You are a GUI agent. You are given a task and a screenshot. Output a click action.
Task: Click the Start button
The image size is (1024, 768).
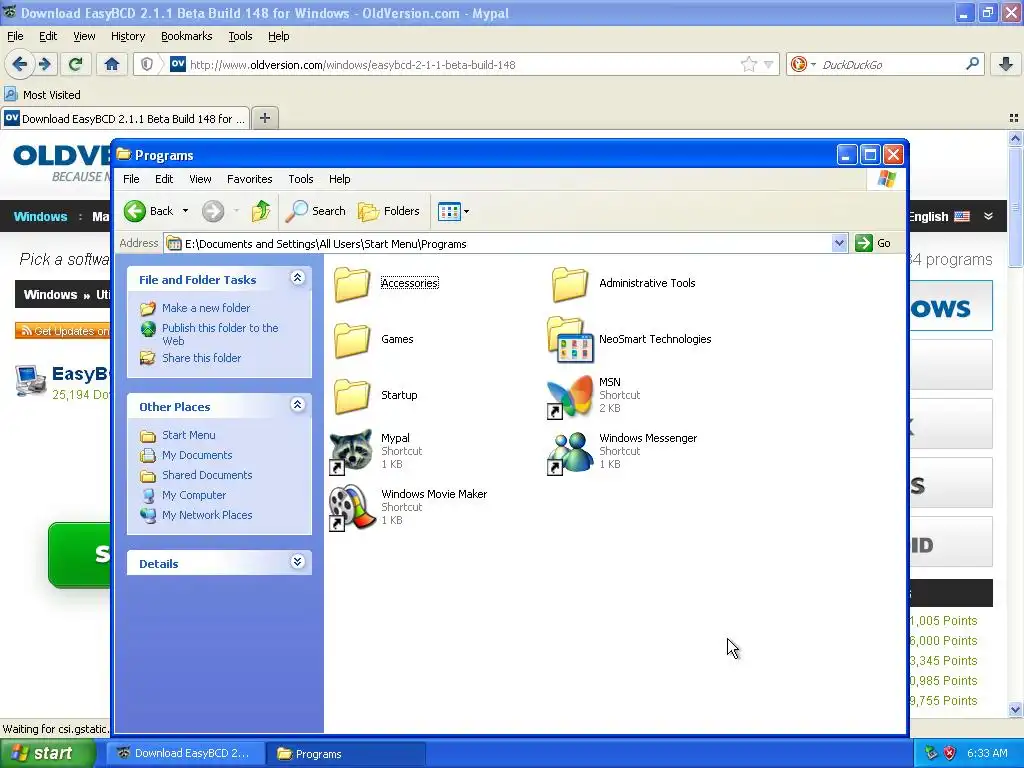(47, 754)
